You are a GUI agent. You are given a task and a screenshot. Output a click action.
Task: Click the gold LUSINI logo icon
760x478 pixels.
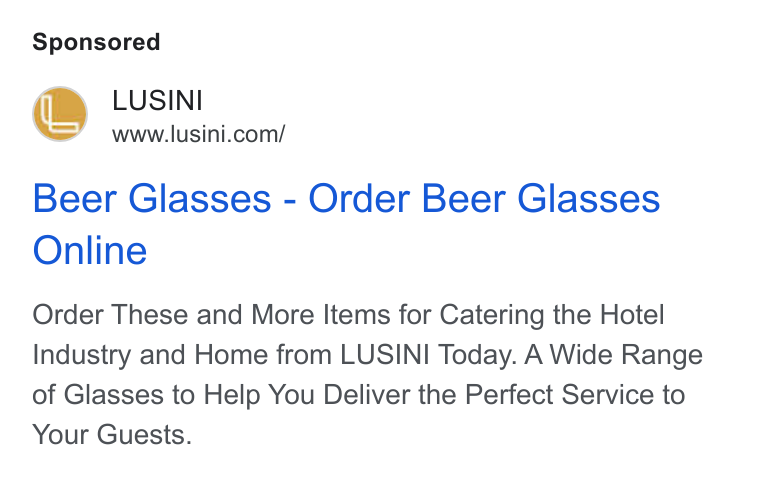point(60,114)
